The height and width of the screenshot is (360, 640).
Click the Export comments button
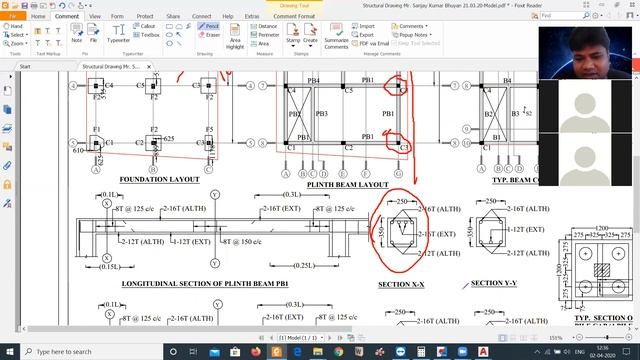(x=363, y=35)
